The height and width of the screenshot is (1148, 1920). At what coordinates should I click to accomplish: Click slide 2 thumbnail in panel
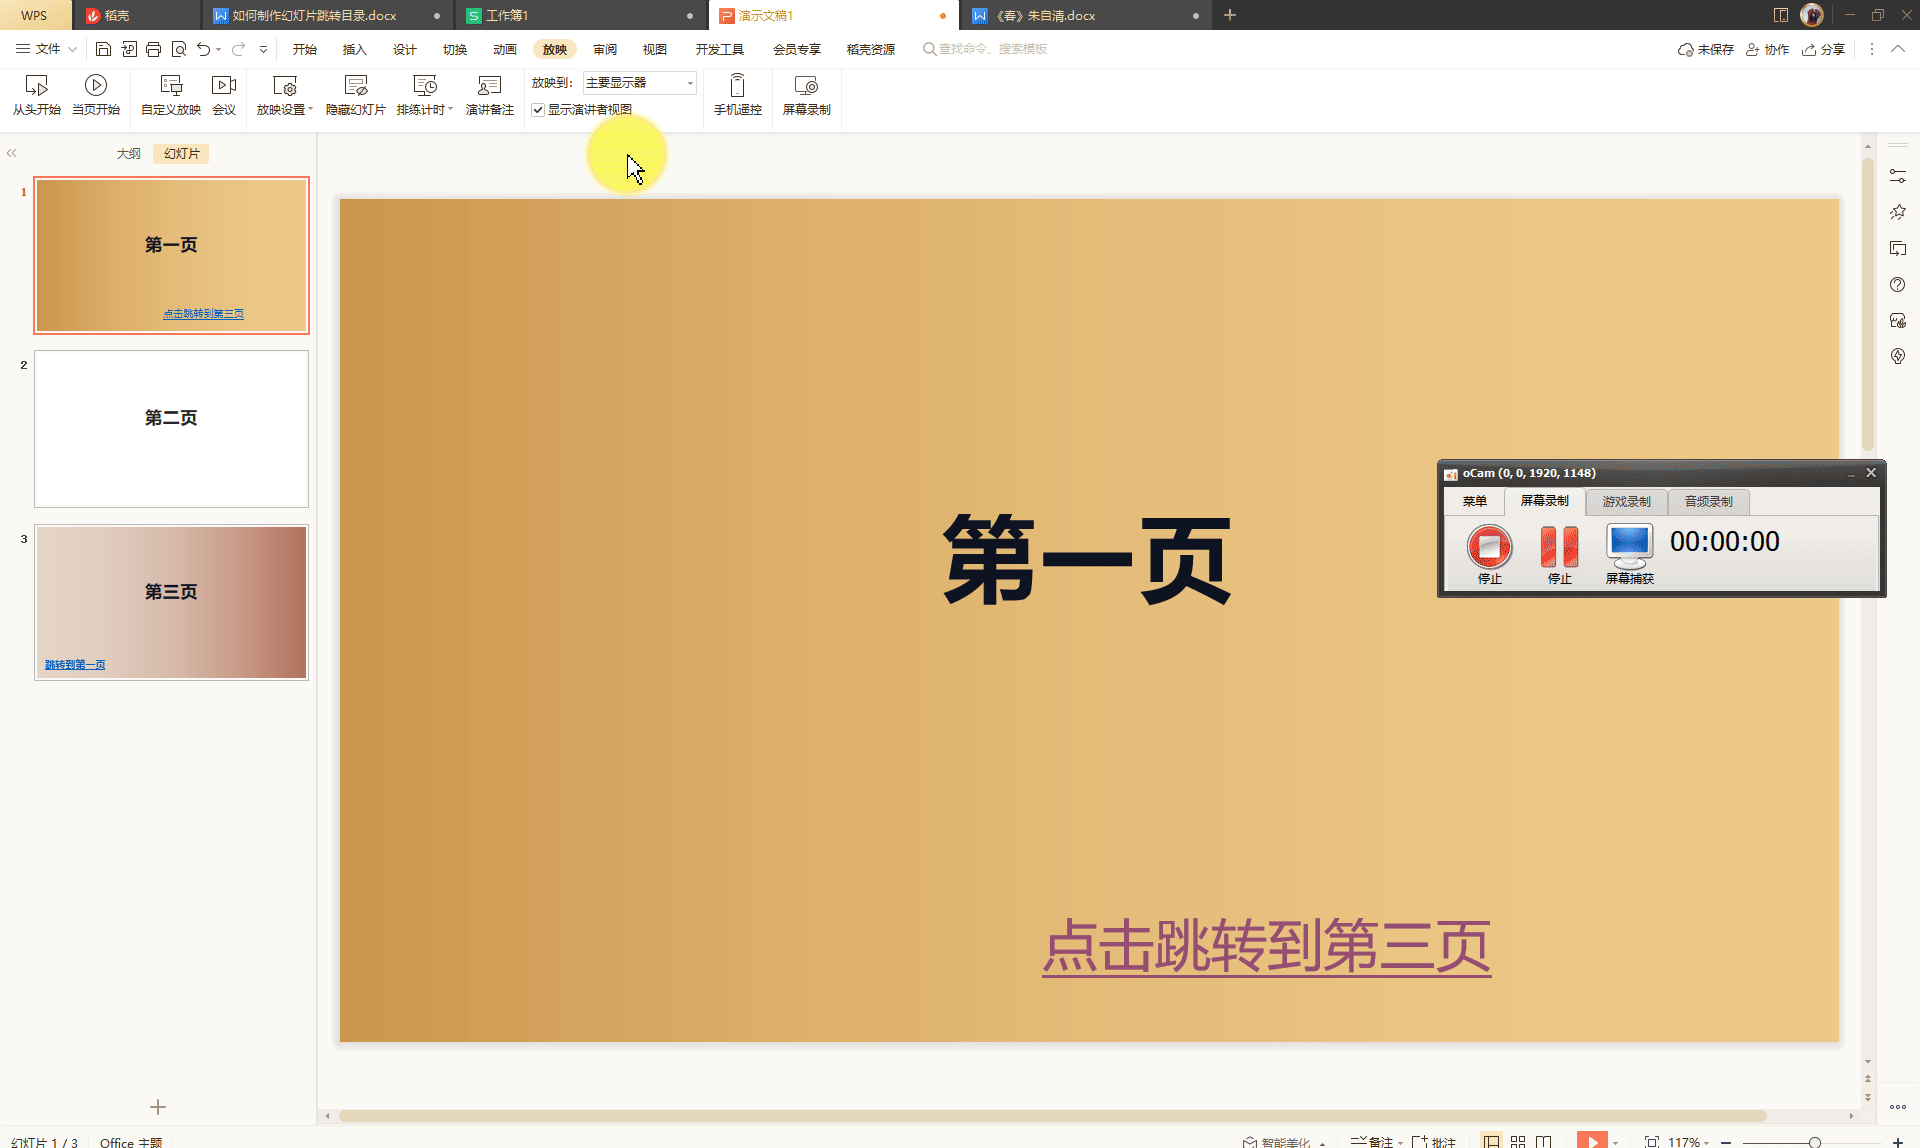click(x=171, y=428)
